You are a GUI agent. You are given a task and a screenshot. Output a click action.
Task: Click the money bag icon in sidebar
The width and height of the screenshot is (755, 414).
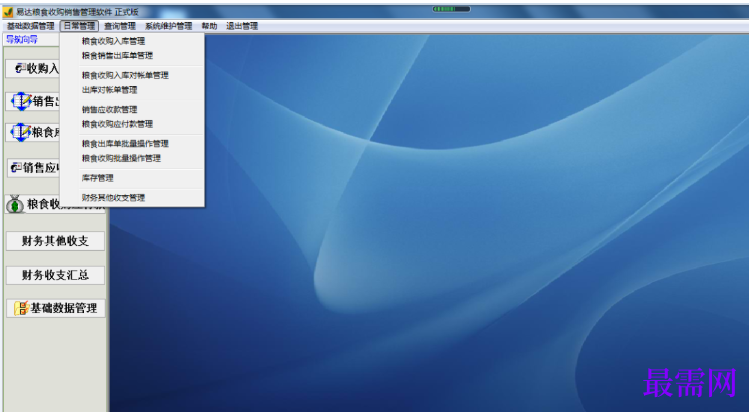[15, 204]
